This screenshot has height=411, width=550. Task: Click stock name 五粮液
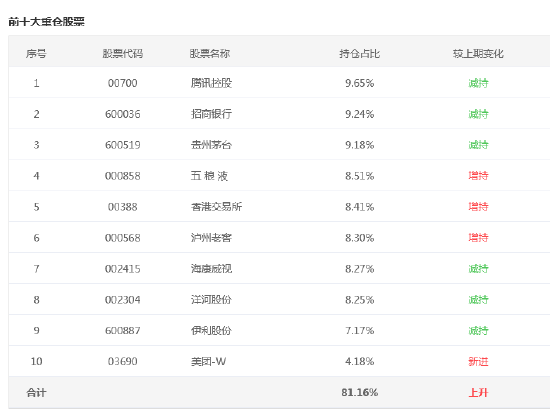(209, 176)
